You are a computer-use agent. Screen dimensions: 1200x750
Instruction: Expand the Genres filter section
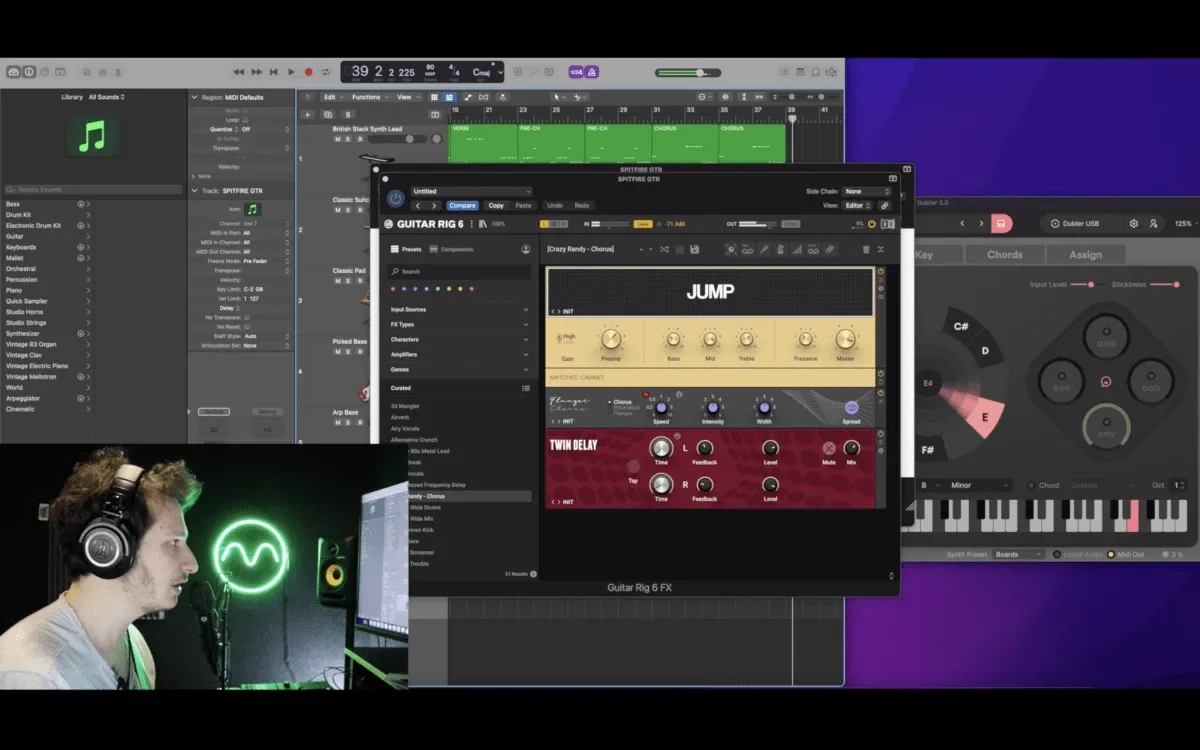(x=460, y=370)
